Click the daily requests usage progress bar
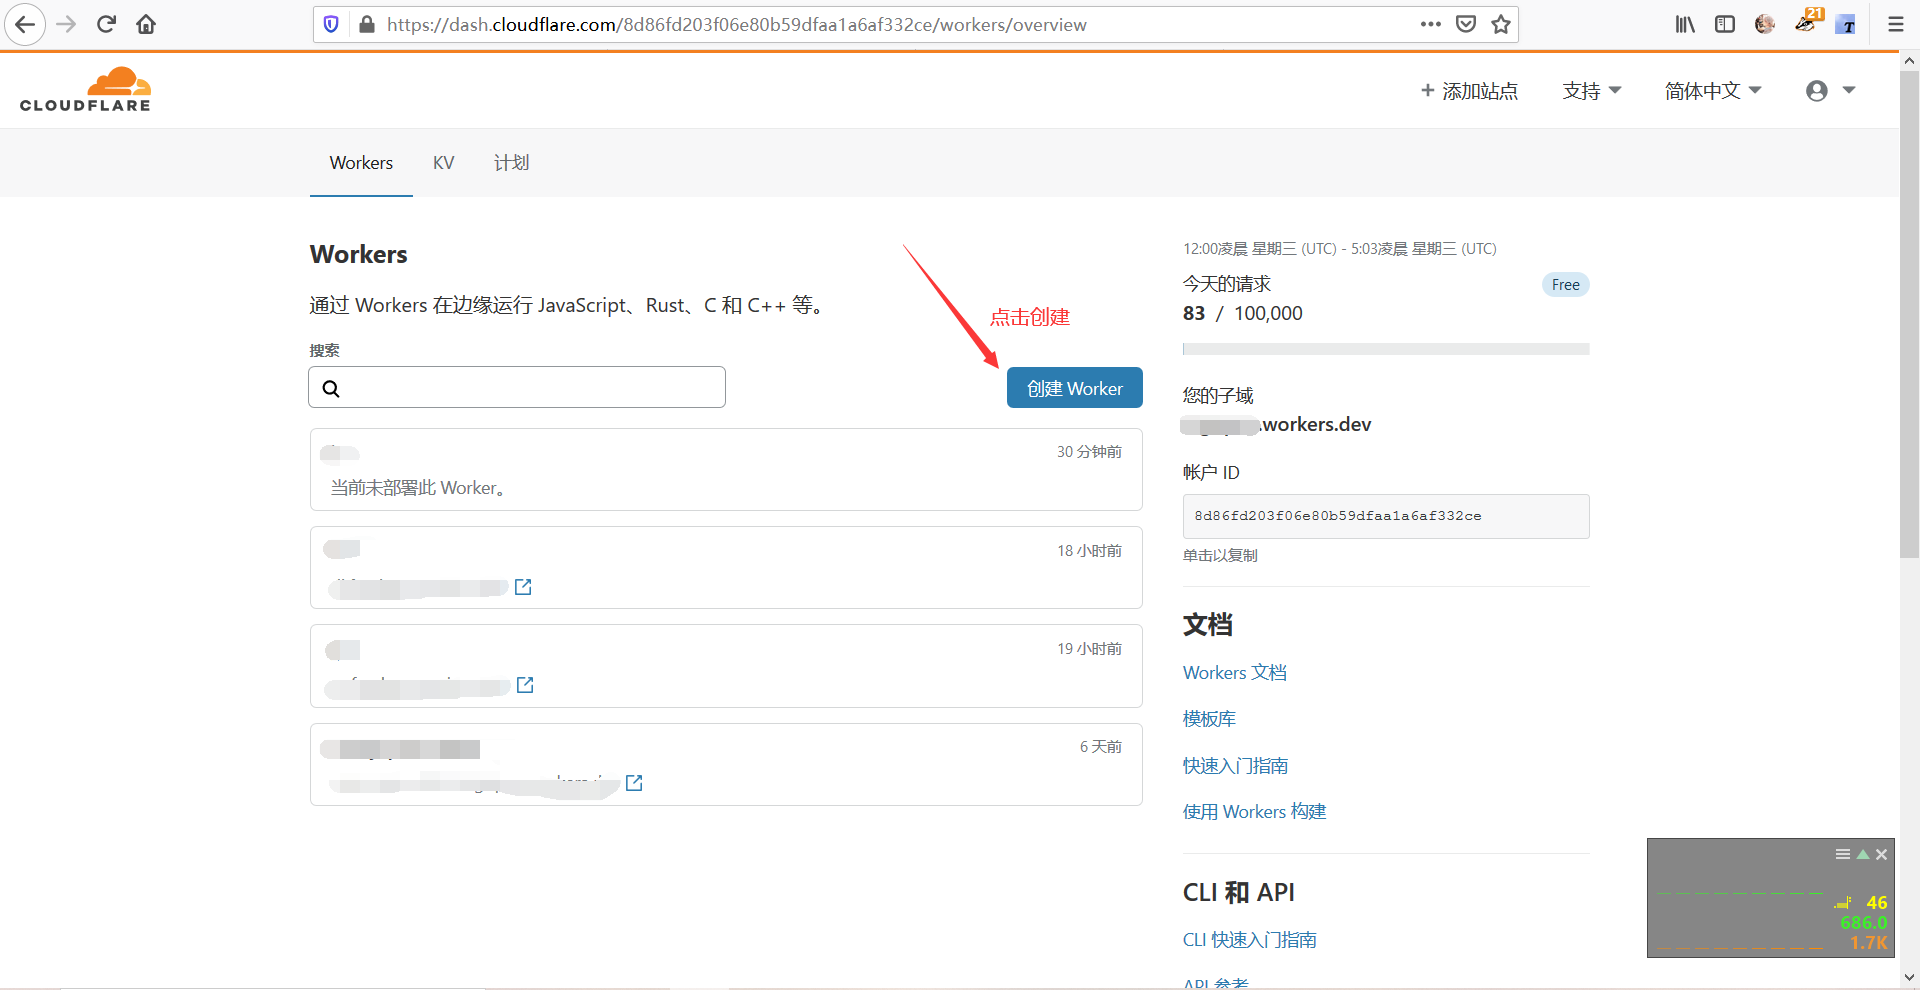1920x990 pixels. pos(1386,349)
